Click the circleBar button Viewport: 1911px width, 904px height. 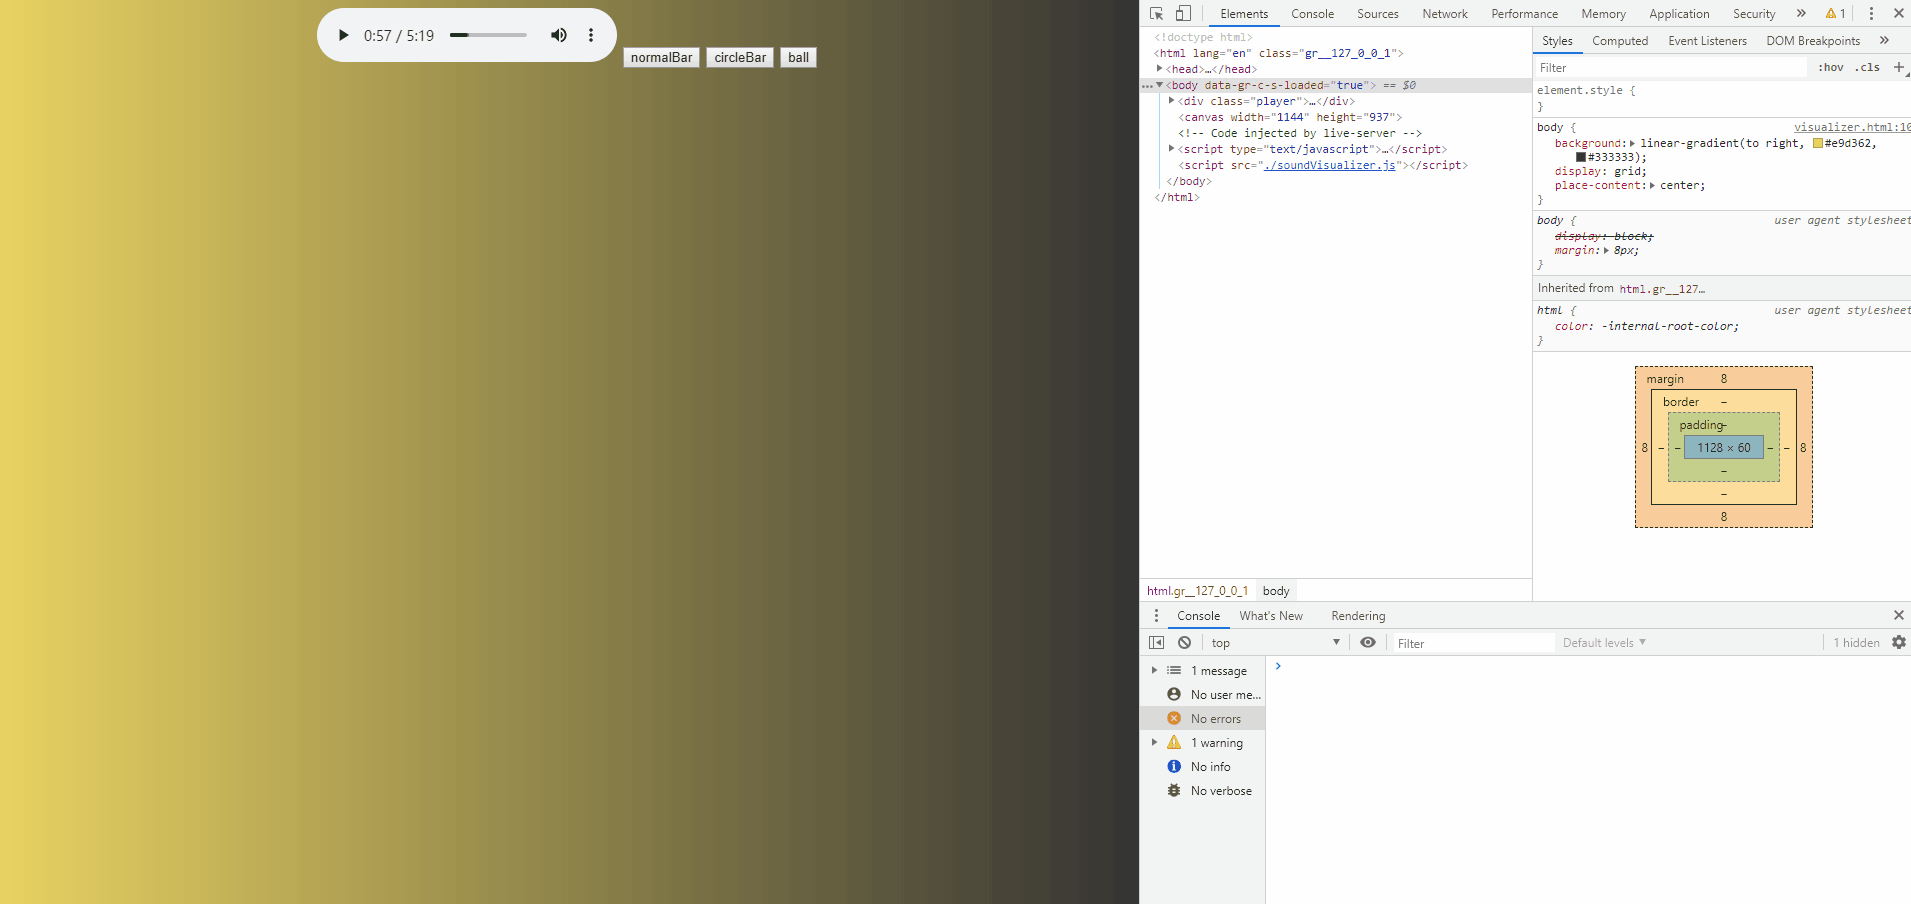(740, 58)
